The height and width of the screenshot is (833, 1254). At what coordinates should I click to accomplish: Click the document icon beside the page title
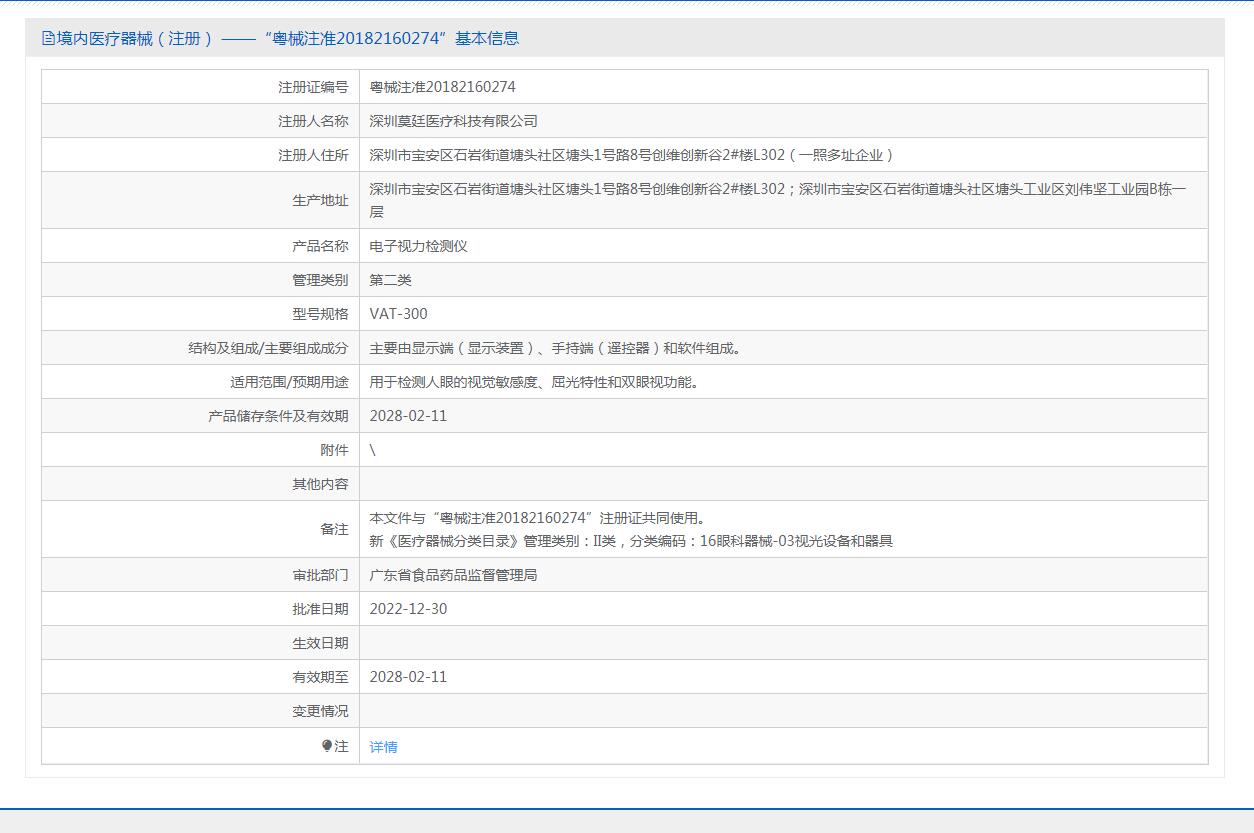[x=48, y=38]
